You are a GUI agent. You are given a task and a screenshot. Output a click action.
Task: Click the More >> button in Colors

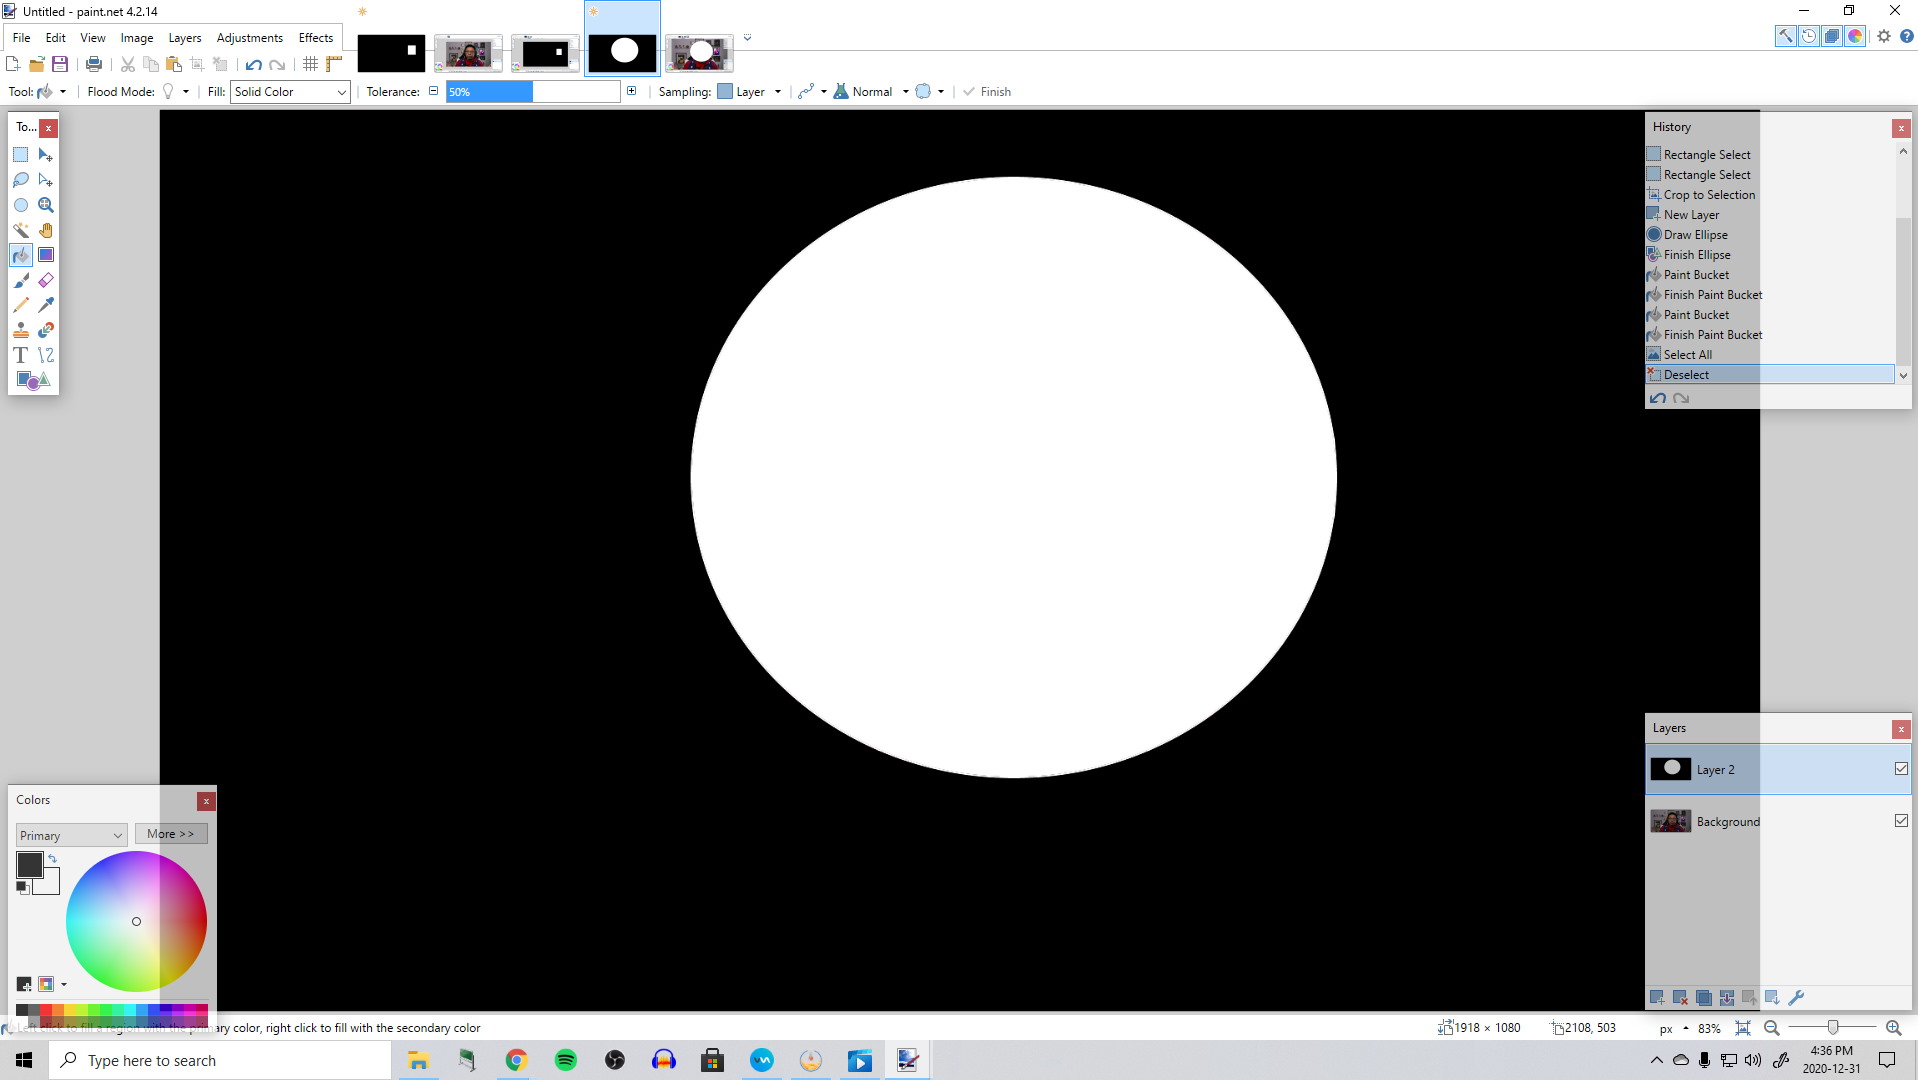click(171, 834)
